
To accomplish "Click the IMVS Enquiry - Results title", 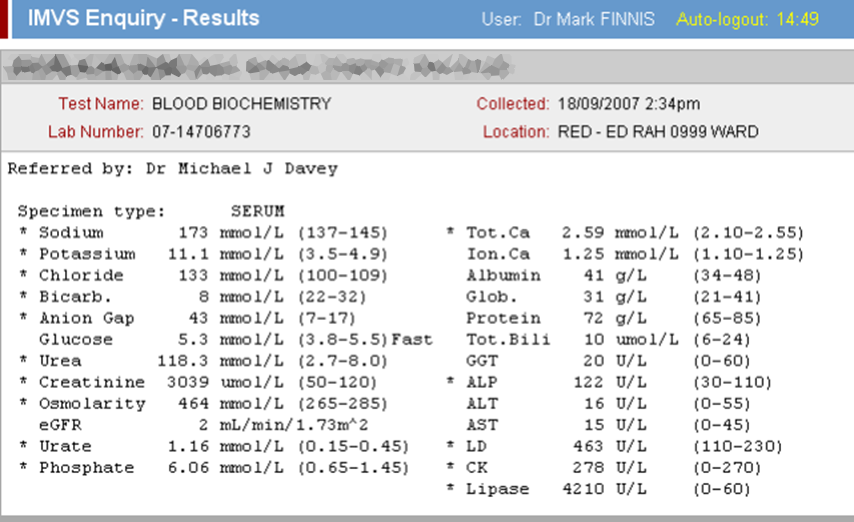I will [143, 18].
